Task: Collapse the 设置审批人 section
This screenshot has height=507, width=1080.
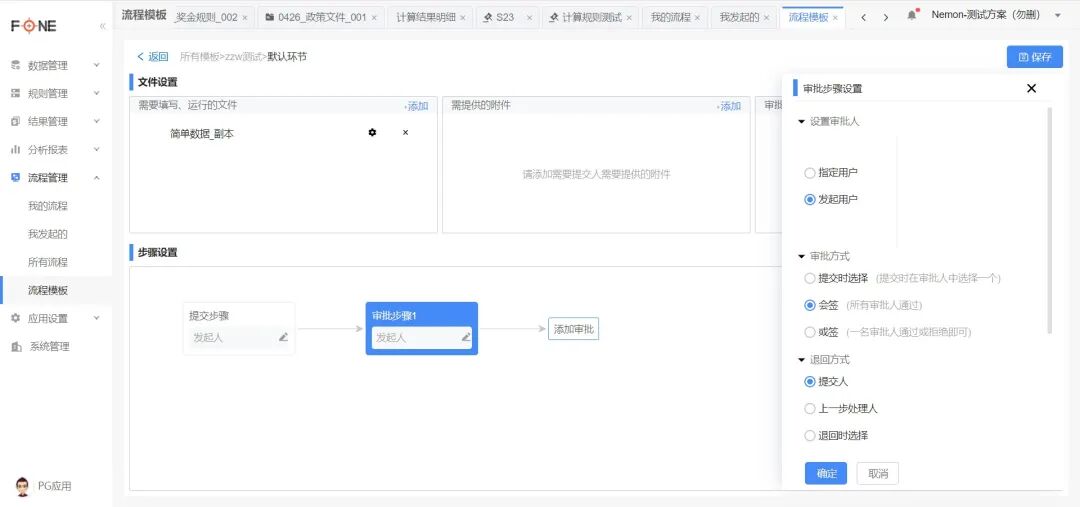Action: click(x=801, y=122)
